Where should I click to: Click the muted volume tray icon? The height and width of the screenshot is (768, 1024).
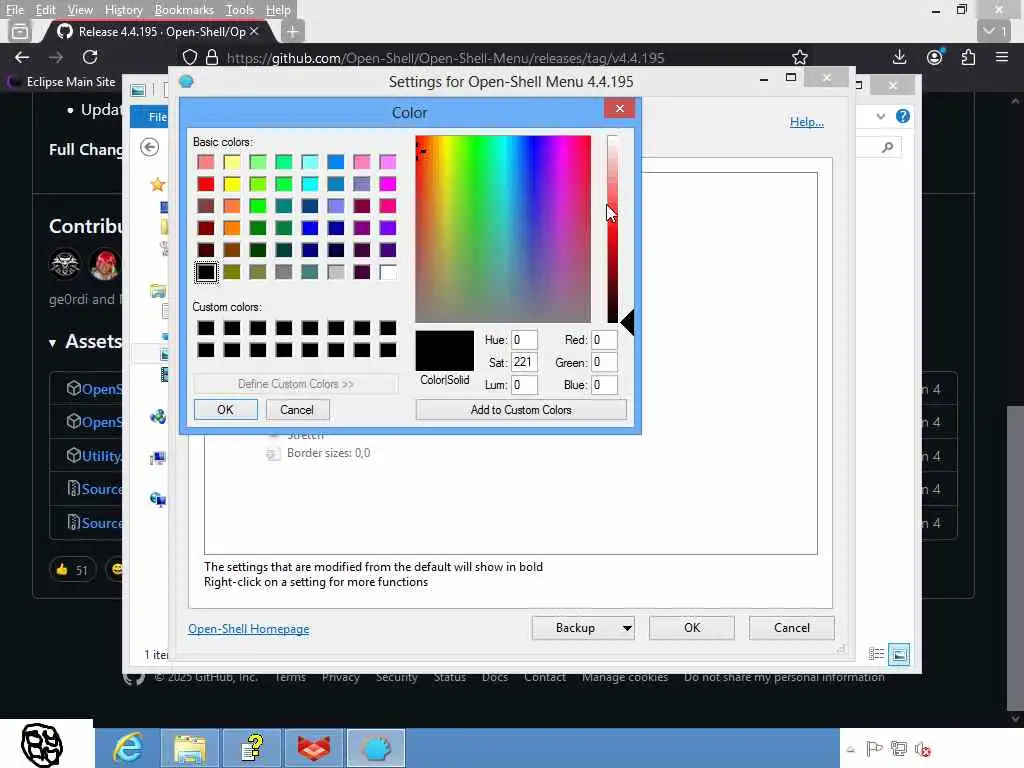(x=923, y=748)
